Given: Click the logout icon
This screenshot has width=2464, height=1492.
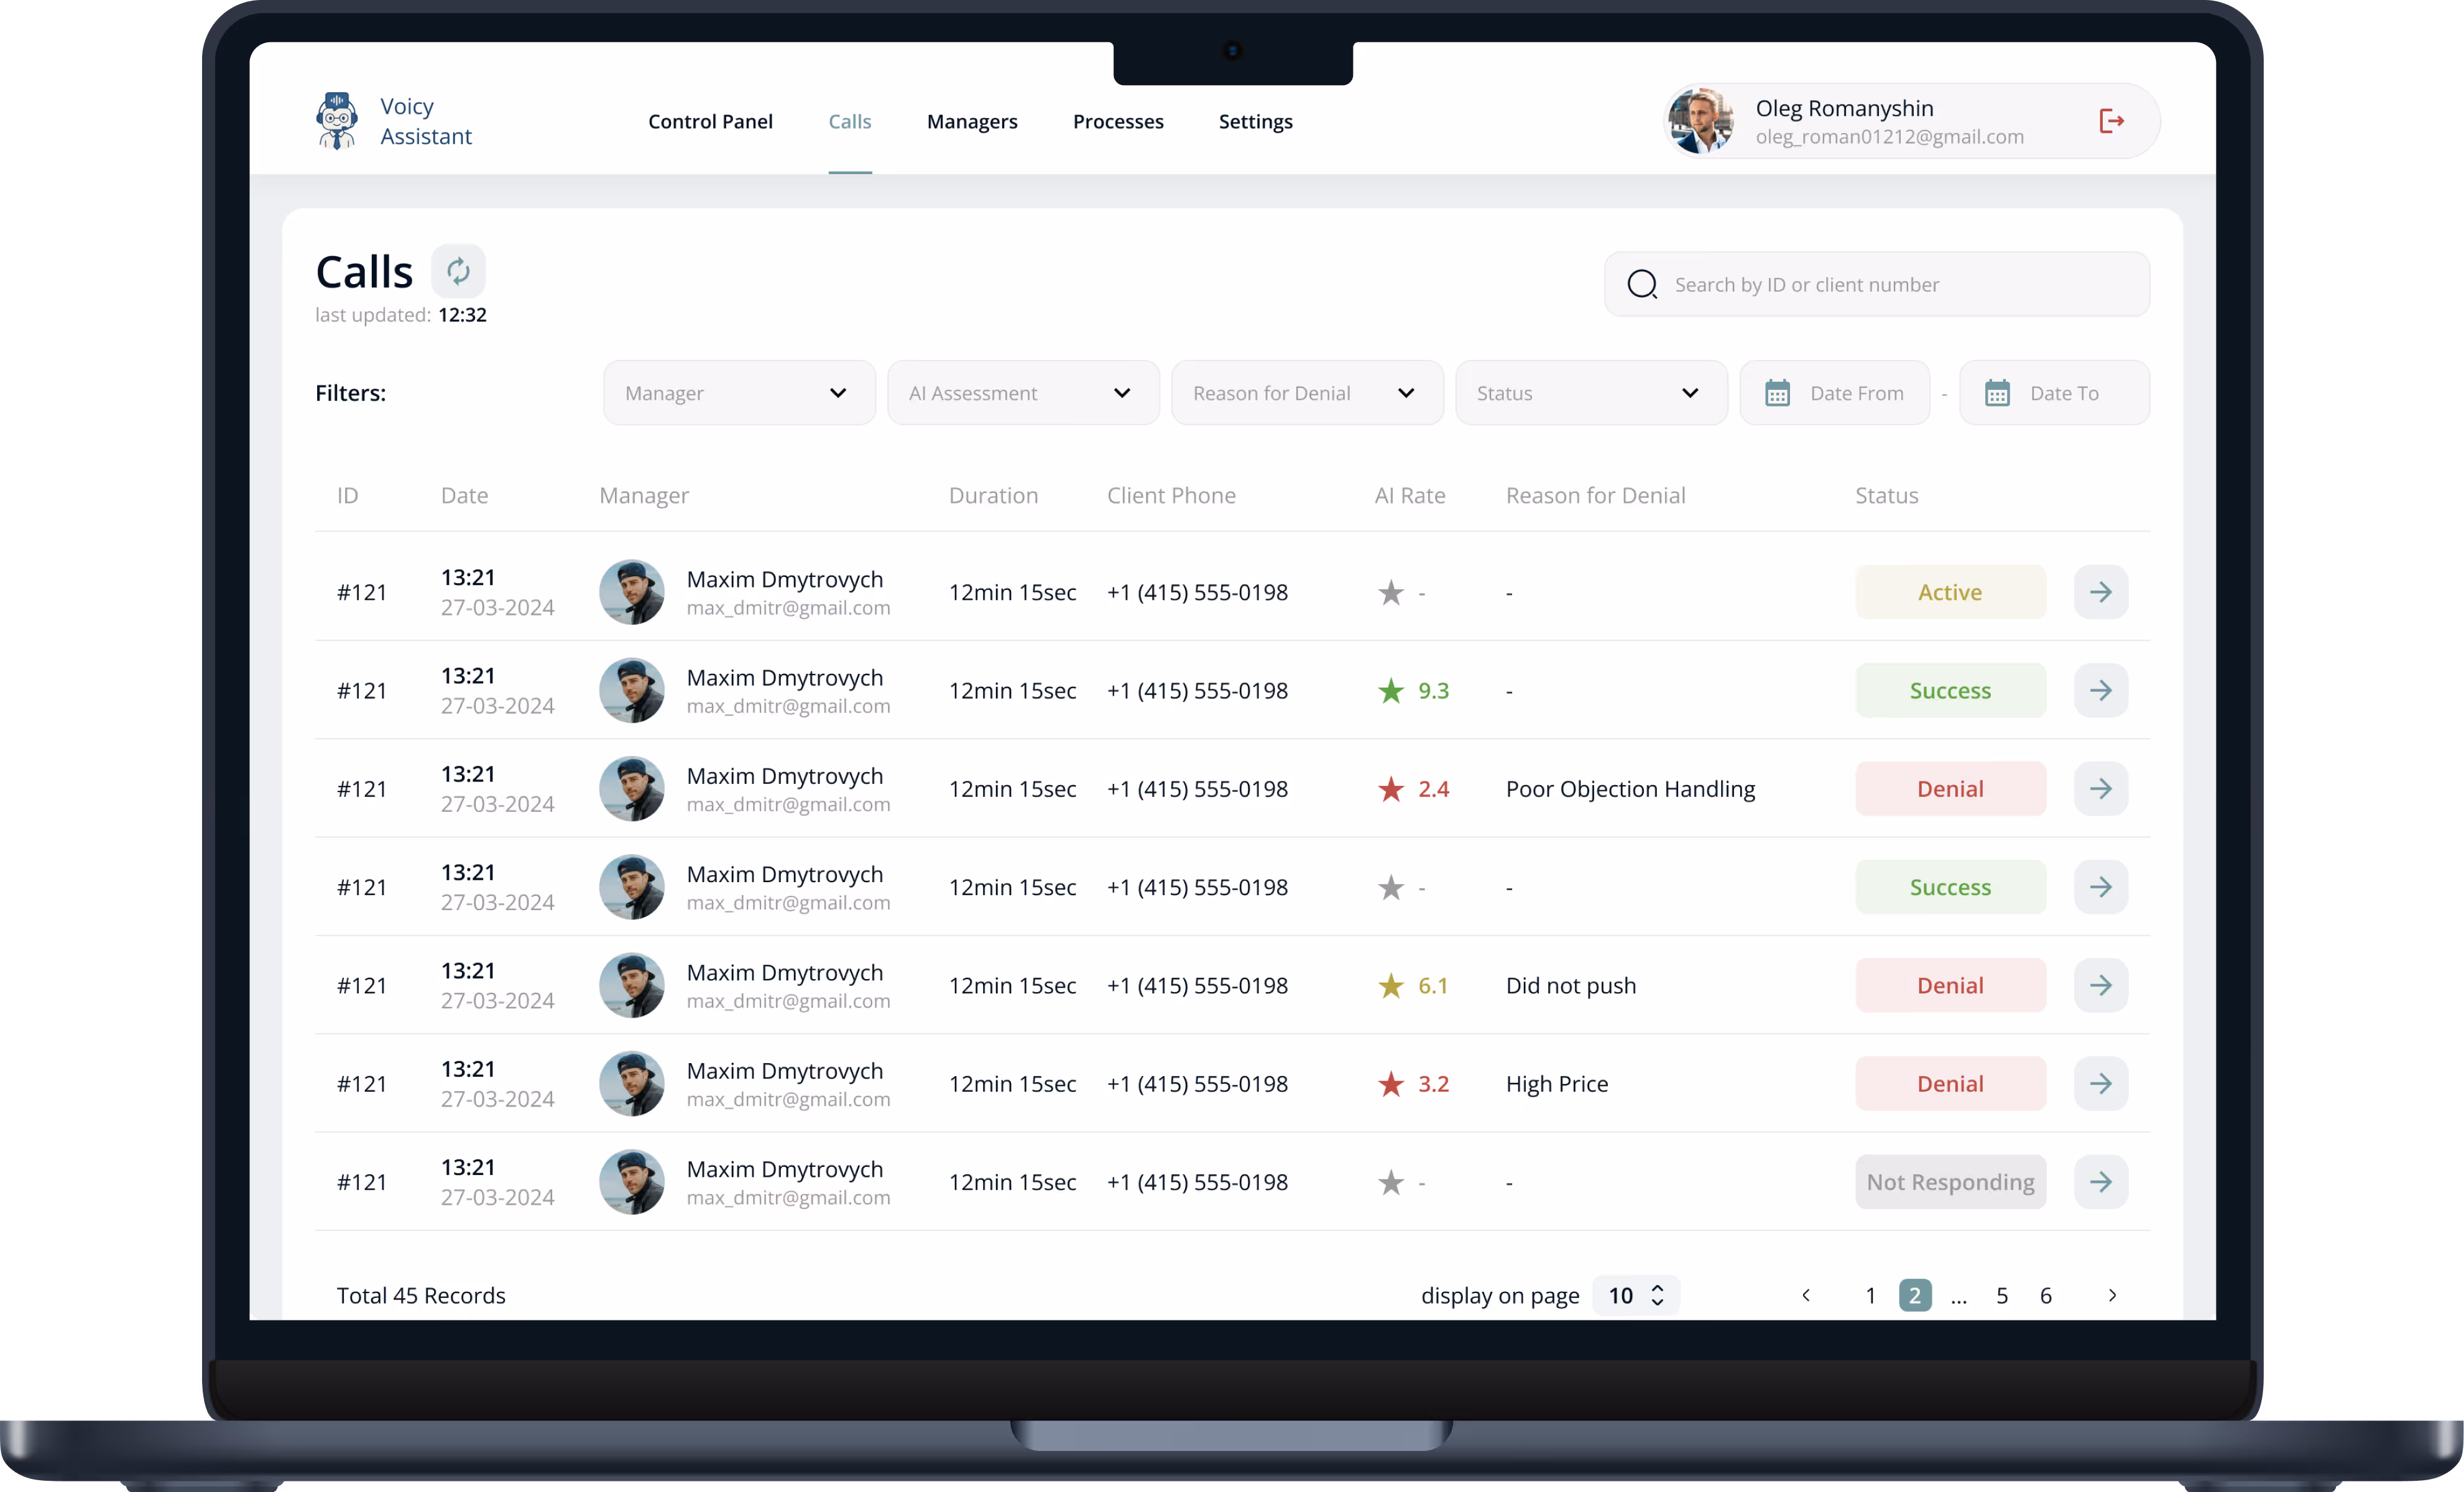Looking at the screenshot, I should click(2111, 121).
